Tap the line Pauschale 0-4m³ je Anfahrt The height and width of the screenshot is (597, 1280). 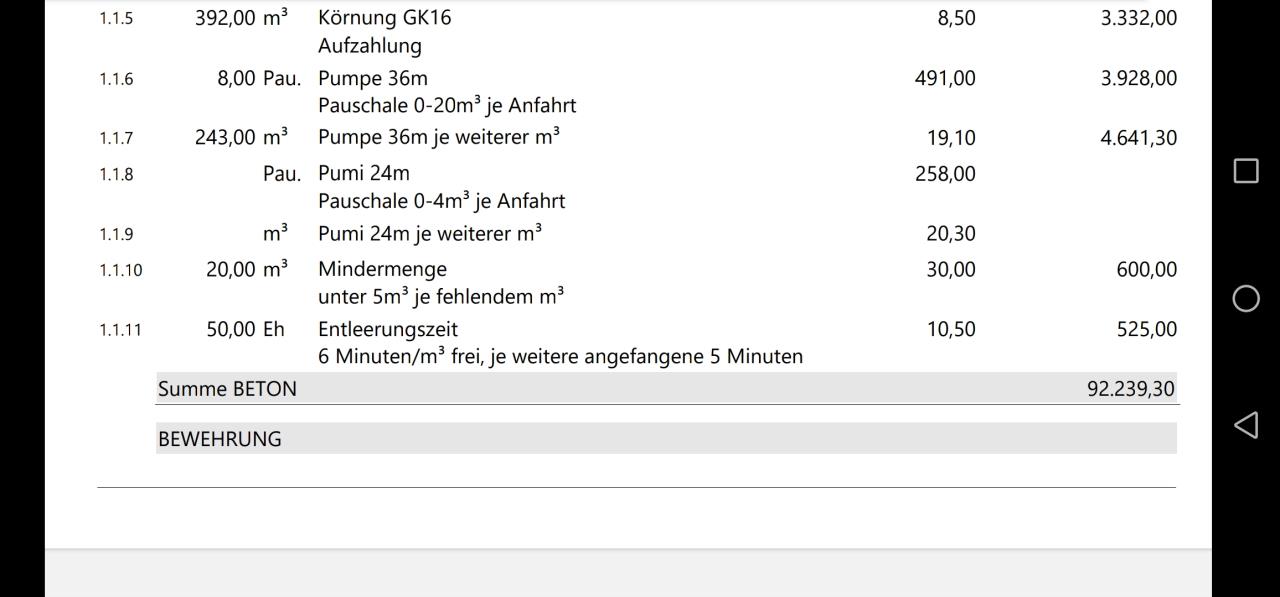tap(441, 200)
